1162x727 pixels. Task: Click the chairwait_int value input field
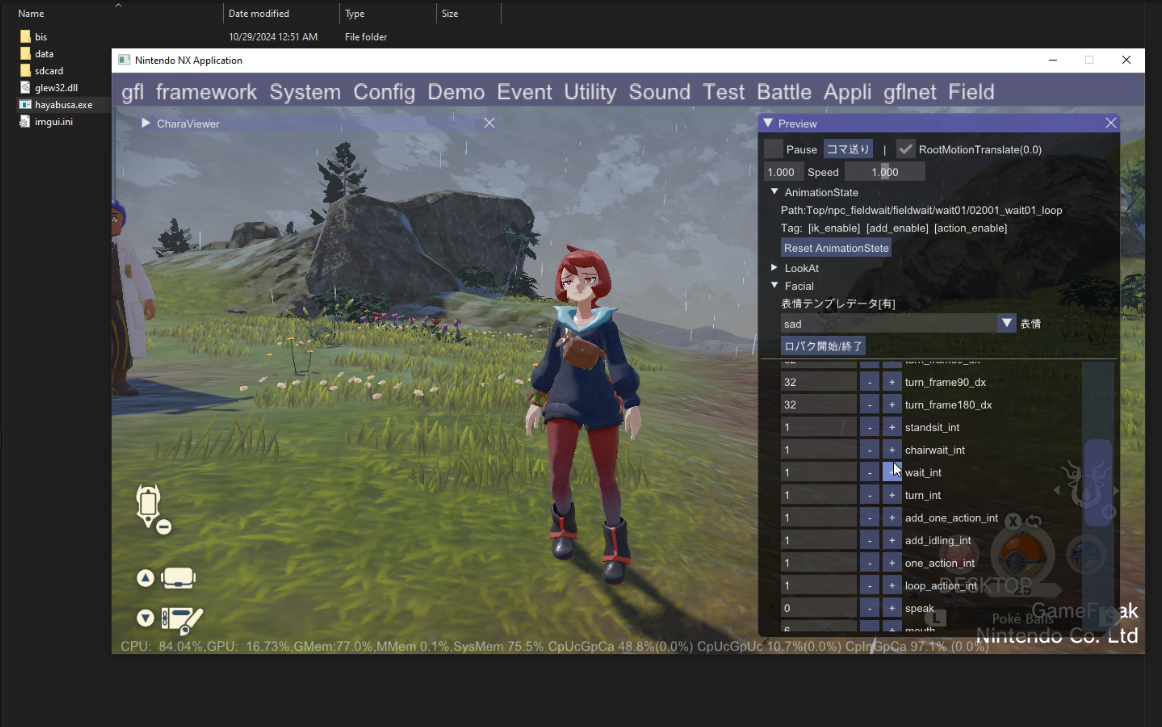[818, 450]
